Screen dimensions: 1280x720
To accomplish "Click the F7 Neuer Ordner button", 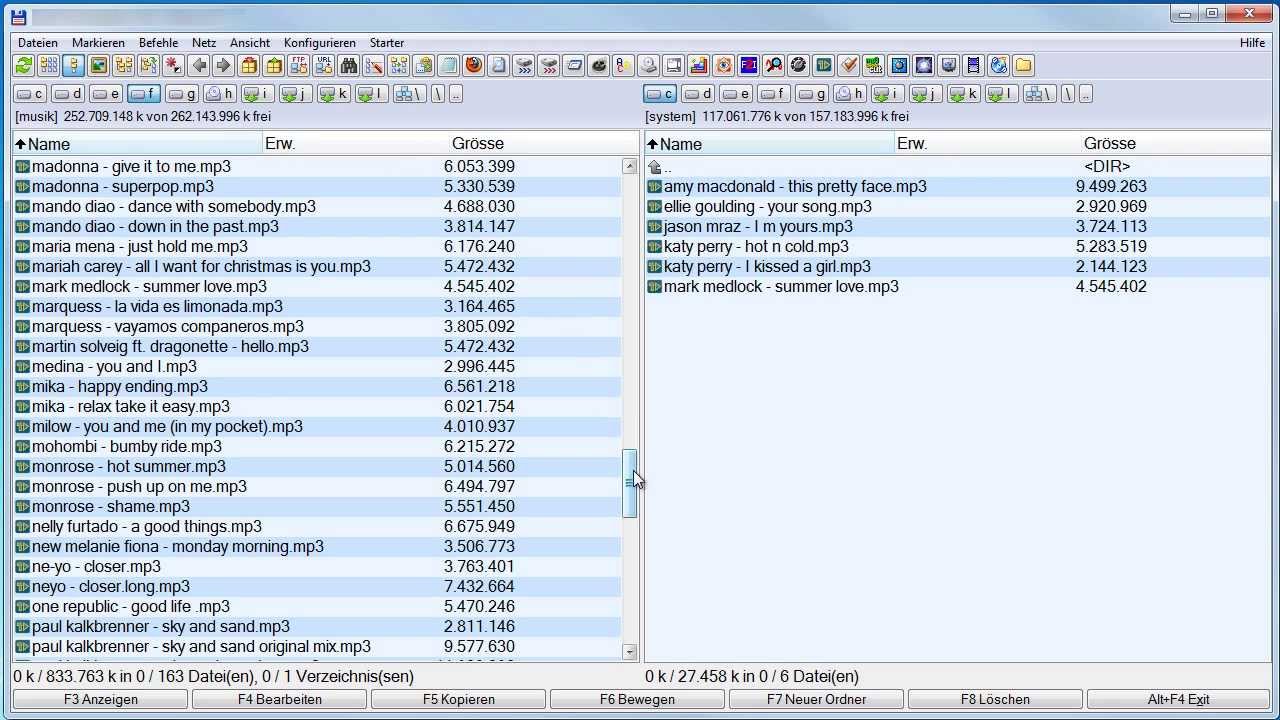I will tap(817, 699).
